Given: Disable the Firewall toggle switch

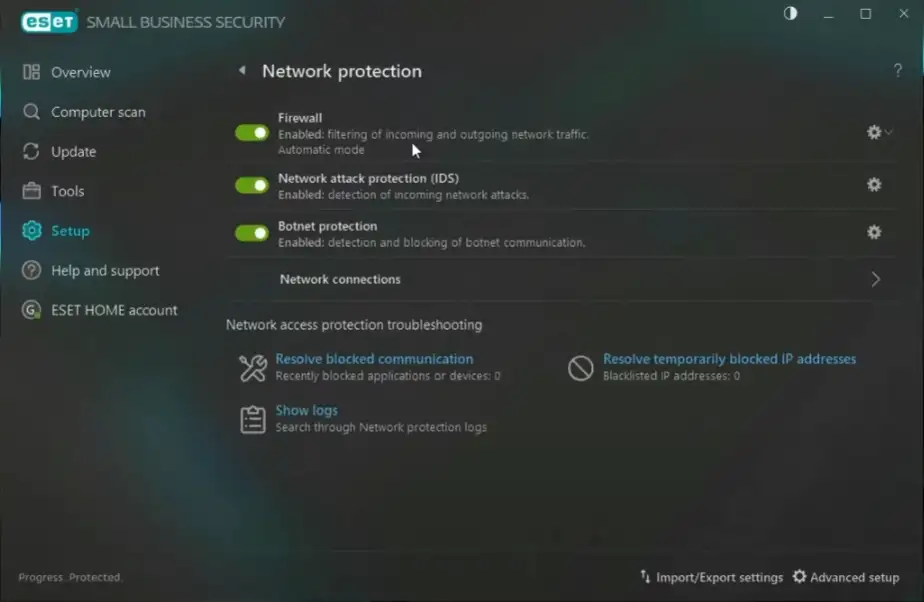Looking at the screenshot, I should point(252,133).
